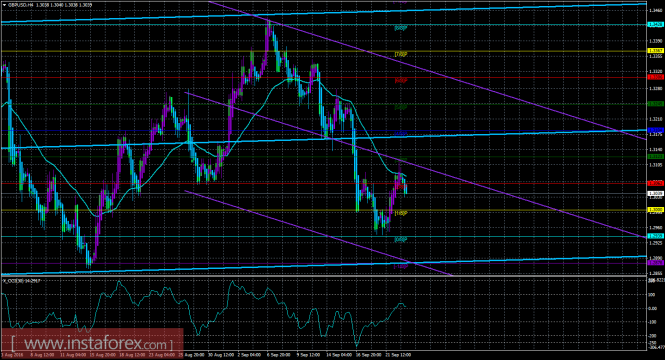Click the yellow 1.3367 price level tag
The width and height of the screenshot is (665, 360).
pyautogui.click(x=656, y=51)
